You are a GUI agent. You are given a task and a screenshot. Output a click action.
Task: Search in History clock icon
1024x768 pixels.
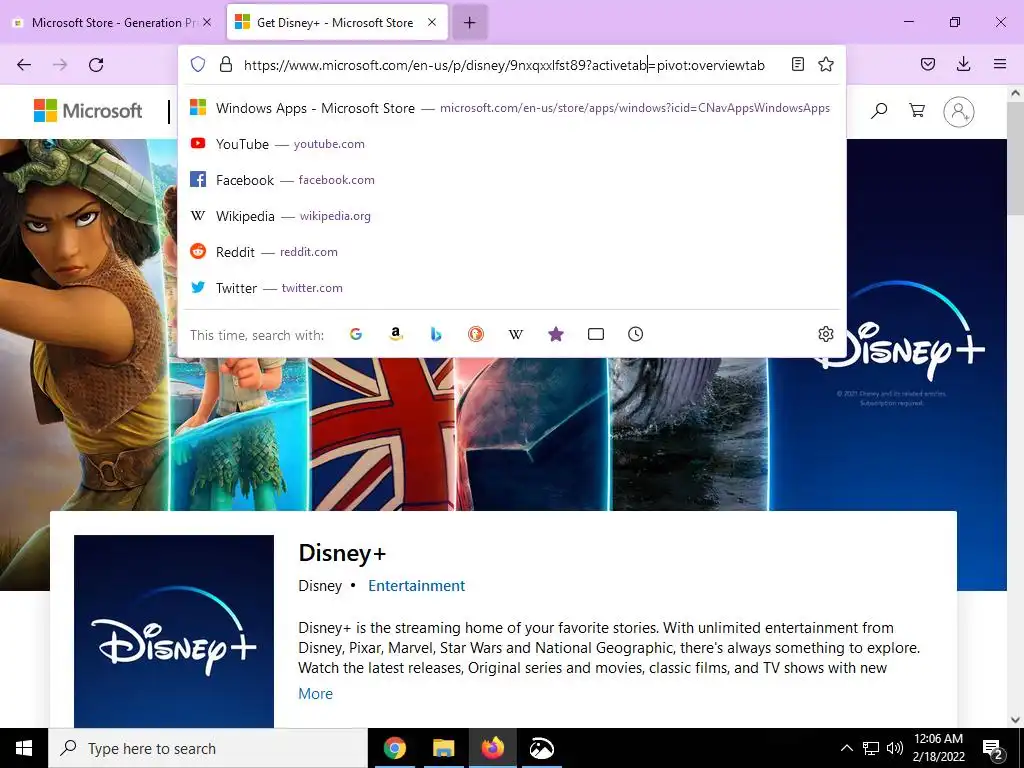pyautogui.click(x=635, y=334)
